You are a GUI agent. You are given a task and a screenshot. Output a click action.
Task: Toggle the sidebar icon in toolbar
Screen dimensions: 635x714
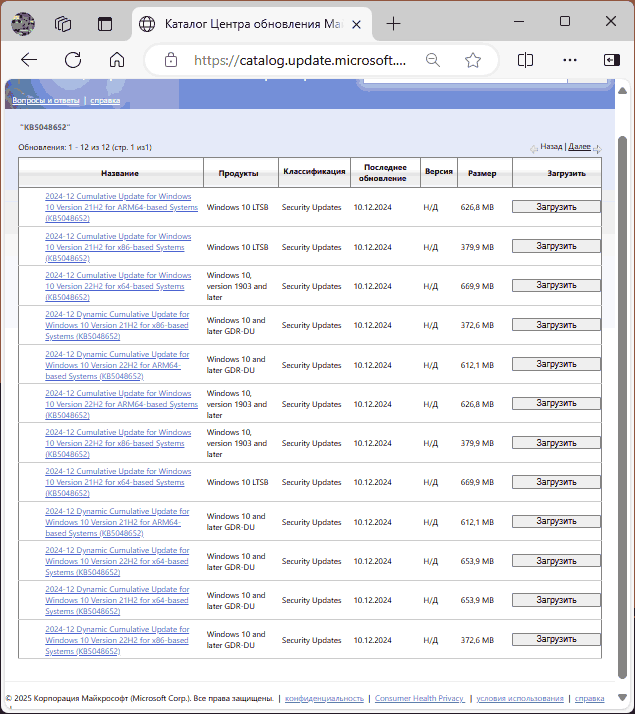(611, 60)
